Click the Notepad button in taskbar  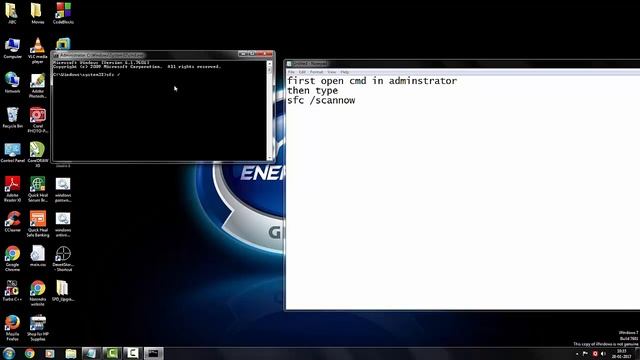91,353
